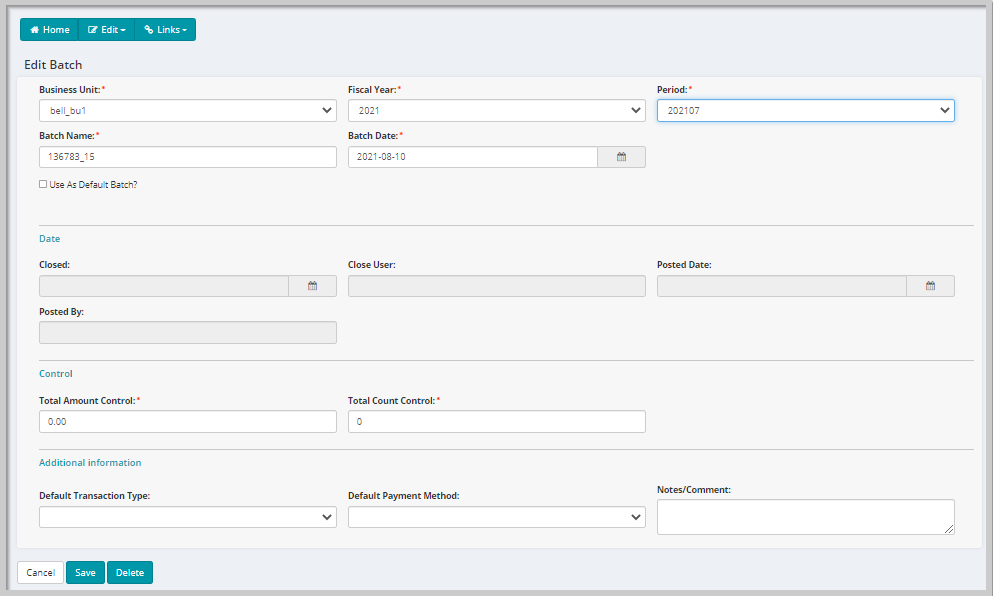Open the Links menu
This screenshot has width=993, height=596.
[x=165, y=29]
